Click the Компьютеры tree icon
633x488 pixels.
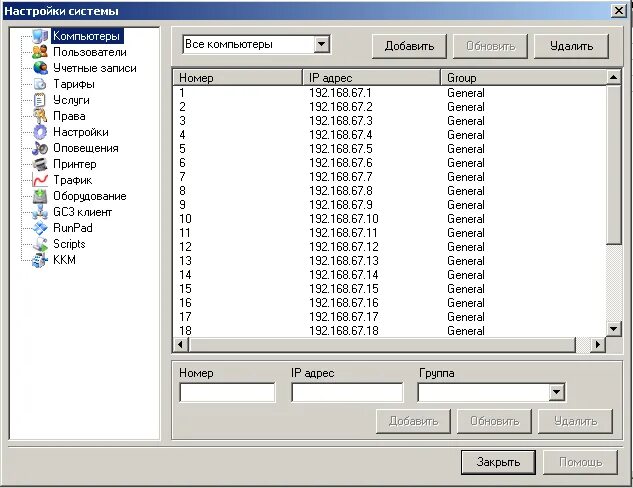tap(40, 36)
